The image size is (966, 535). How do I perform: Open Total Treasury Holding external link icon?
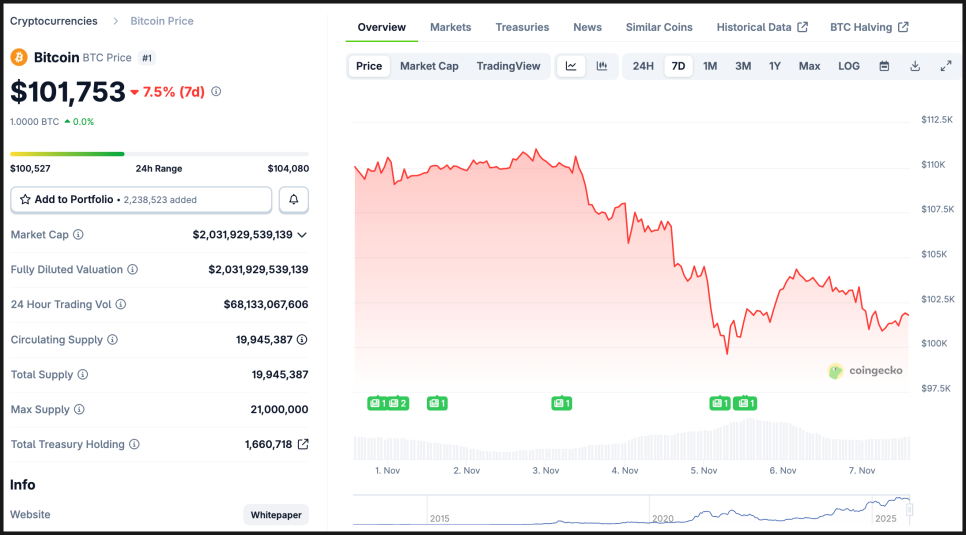point(303,444)
